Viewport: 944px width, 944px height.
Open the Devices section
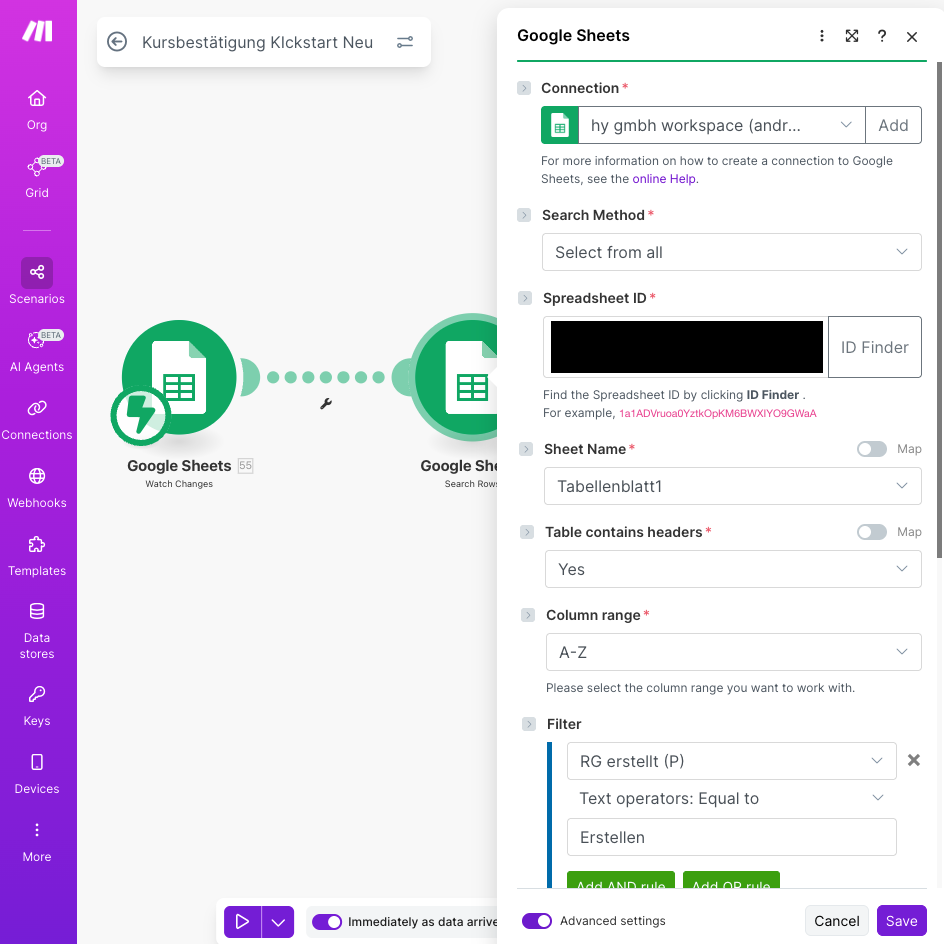click(37, 774)
